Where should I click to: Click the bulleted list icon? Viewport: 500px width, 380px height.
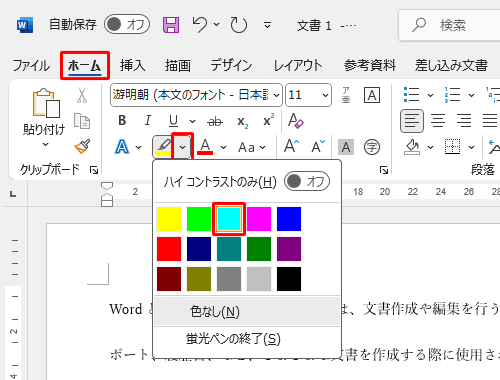[411, 95]
